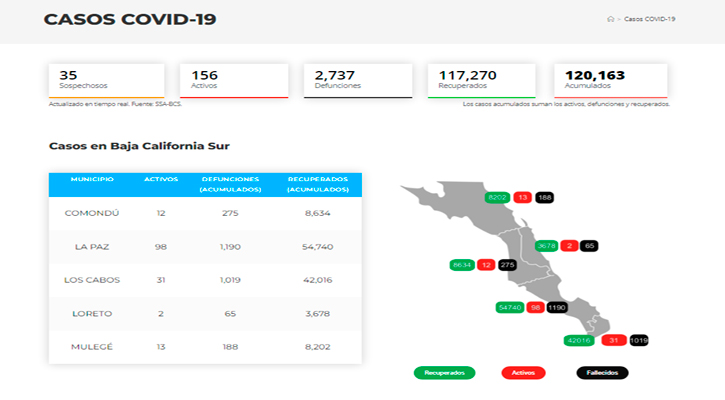Click the black 1019 deaths badge on map
This screenshot has width=725, height=400.
click(x=640, y=340)
